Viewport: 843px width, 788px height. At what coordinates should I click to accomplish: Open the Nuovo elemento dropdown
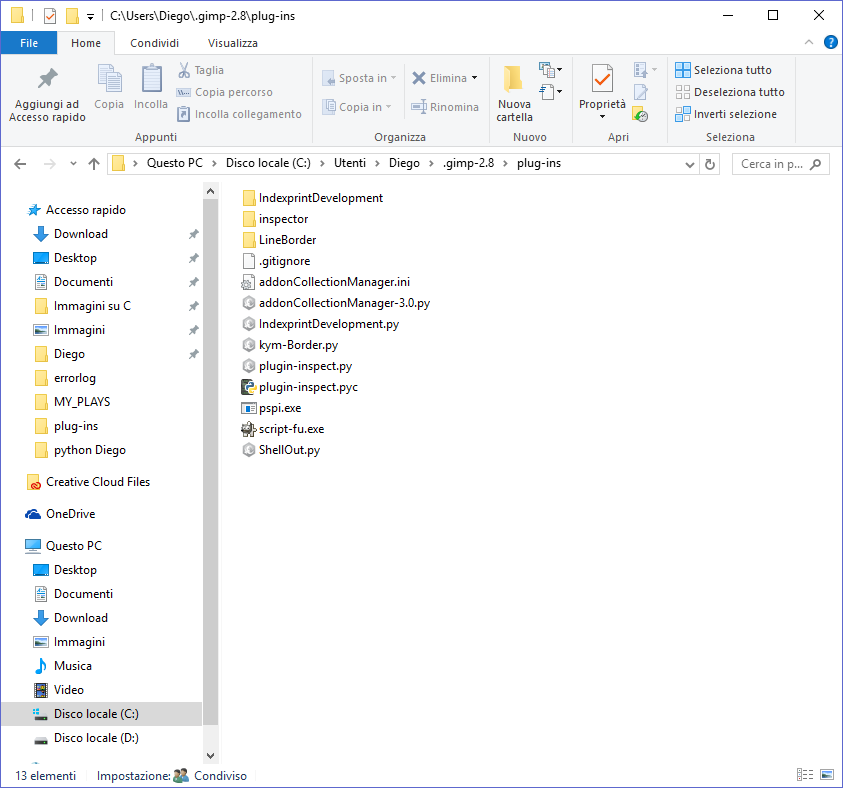point(551,69)
